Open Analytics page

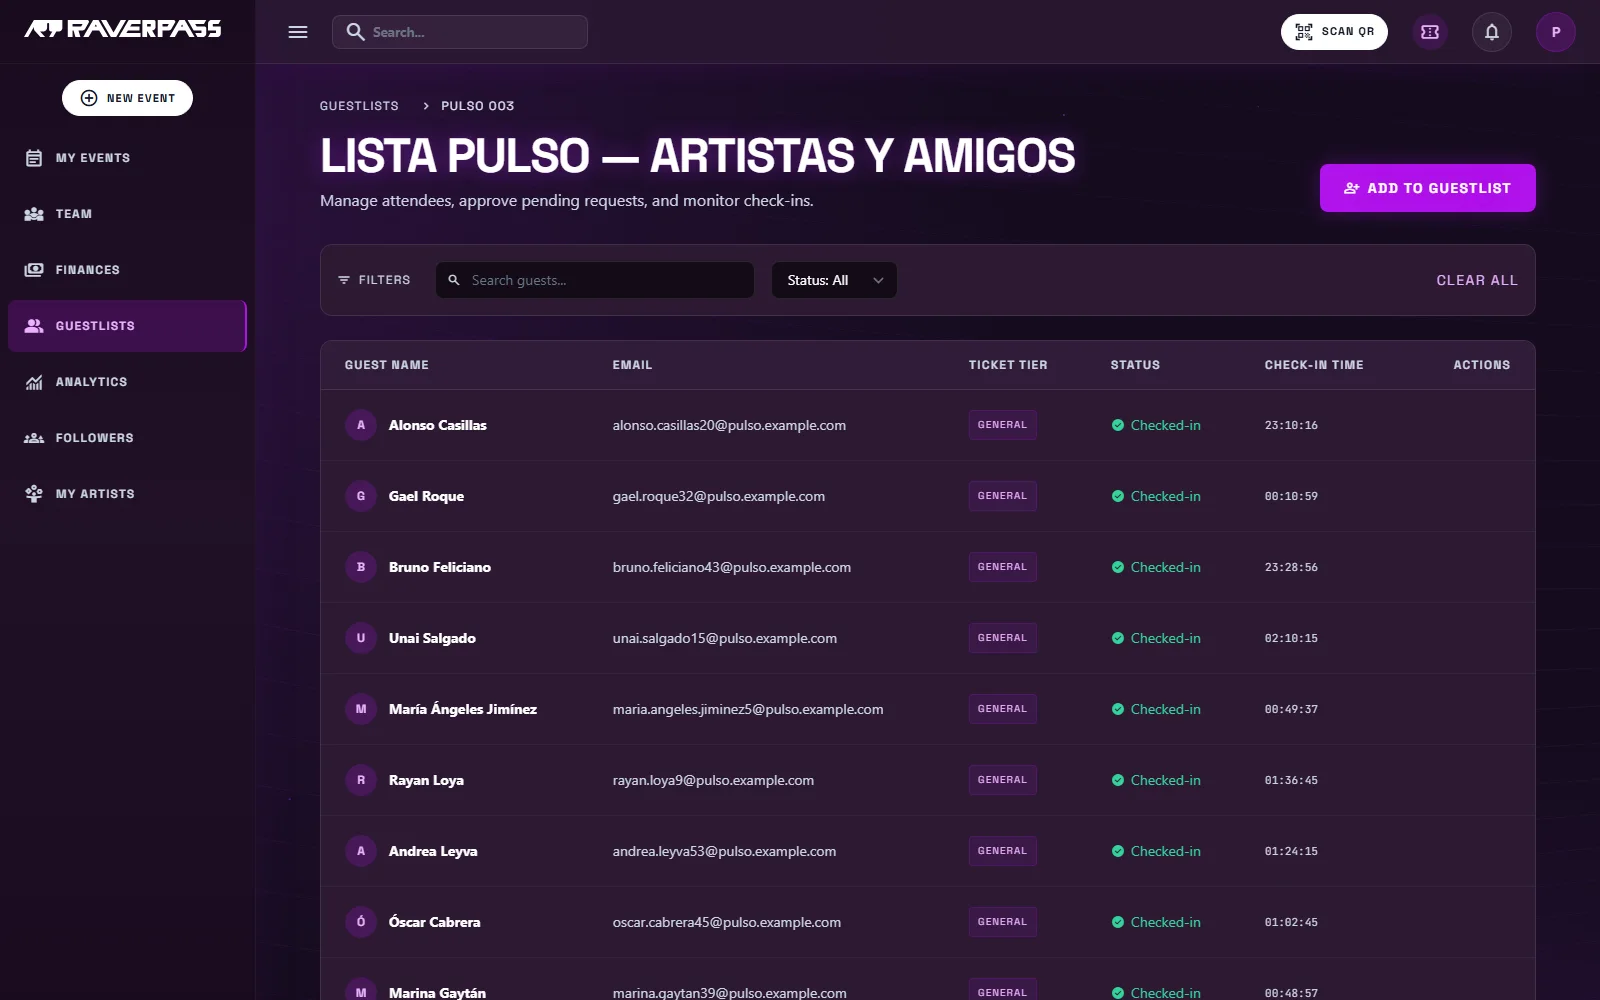pos(127,382)
